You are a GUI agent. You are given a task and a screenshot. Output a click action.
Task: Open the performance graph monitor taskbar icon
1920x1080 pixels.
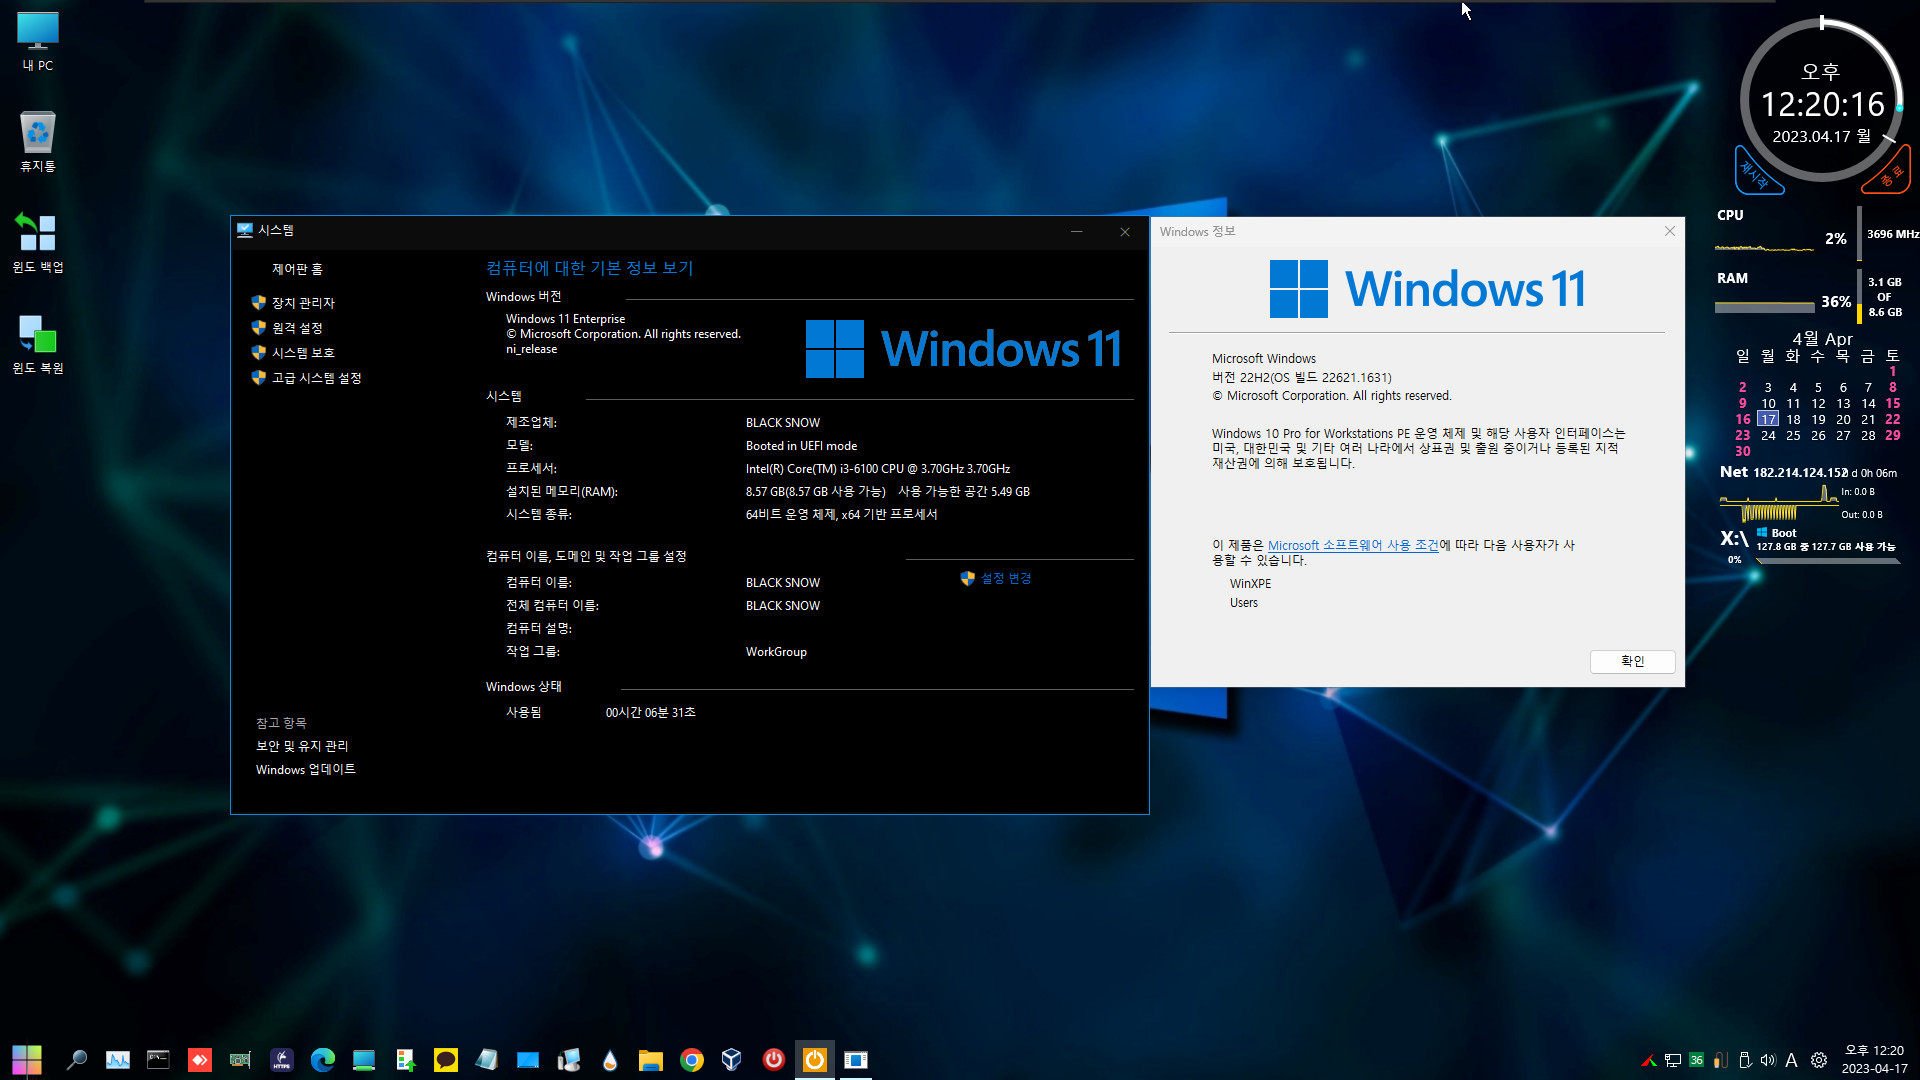pos(117,1060)
